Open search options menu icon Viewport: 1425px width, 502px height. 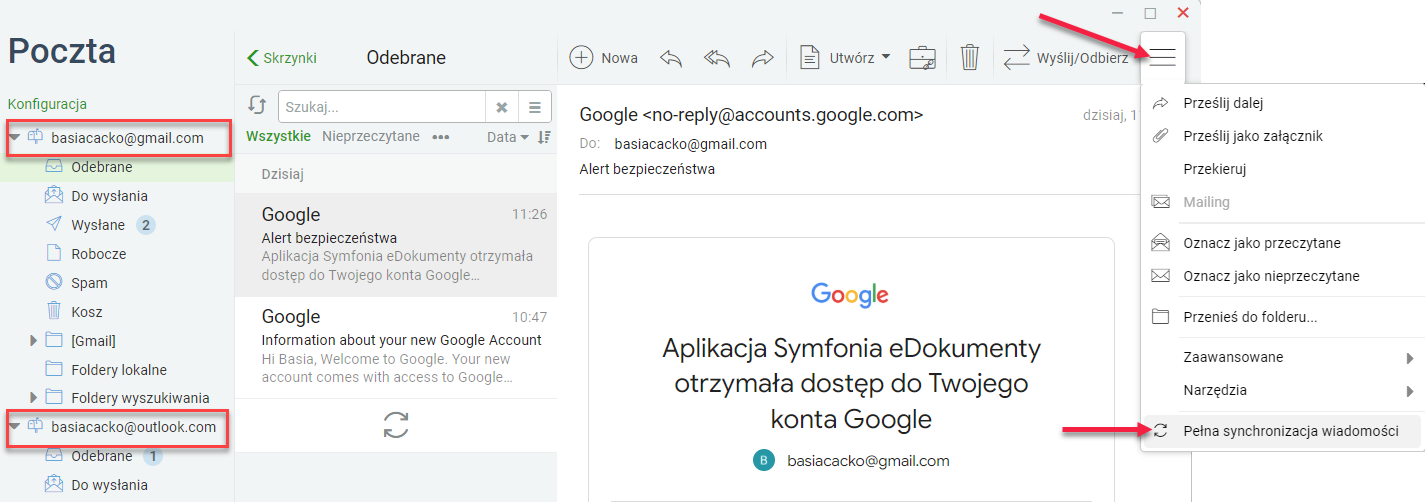point(535,107)
